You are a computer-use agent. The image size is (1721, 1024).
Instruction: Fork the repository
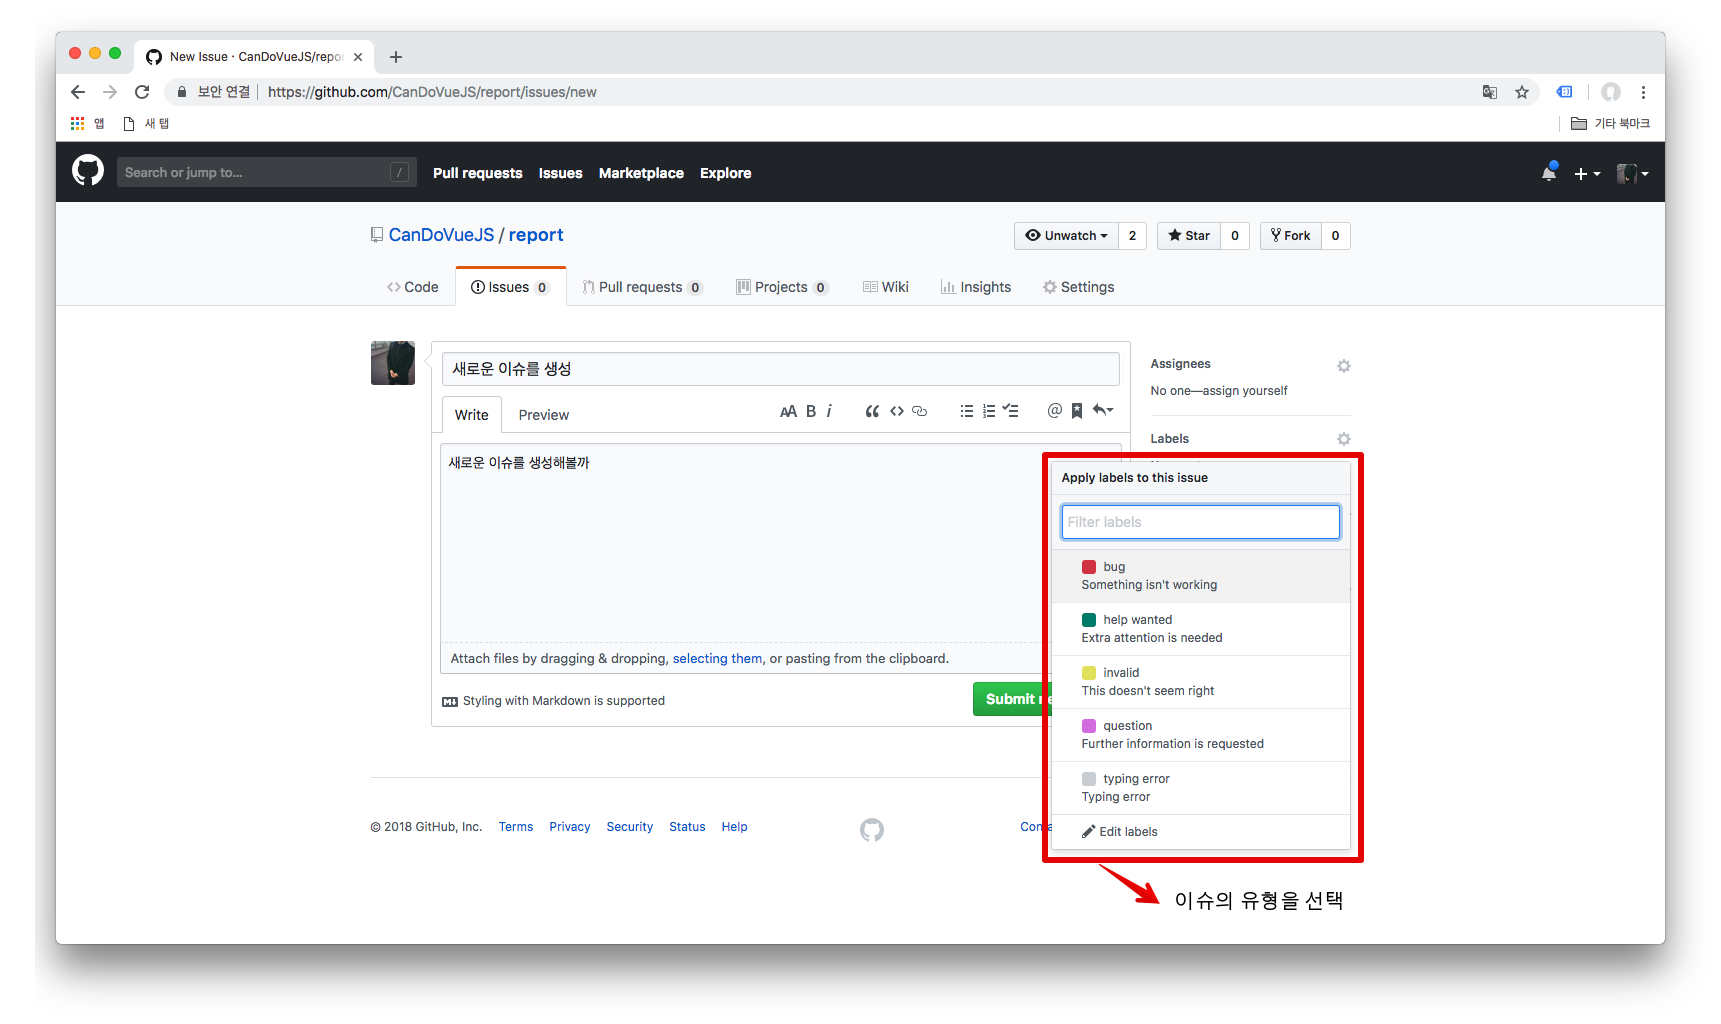coord(1291,236)
